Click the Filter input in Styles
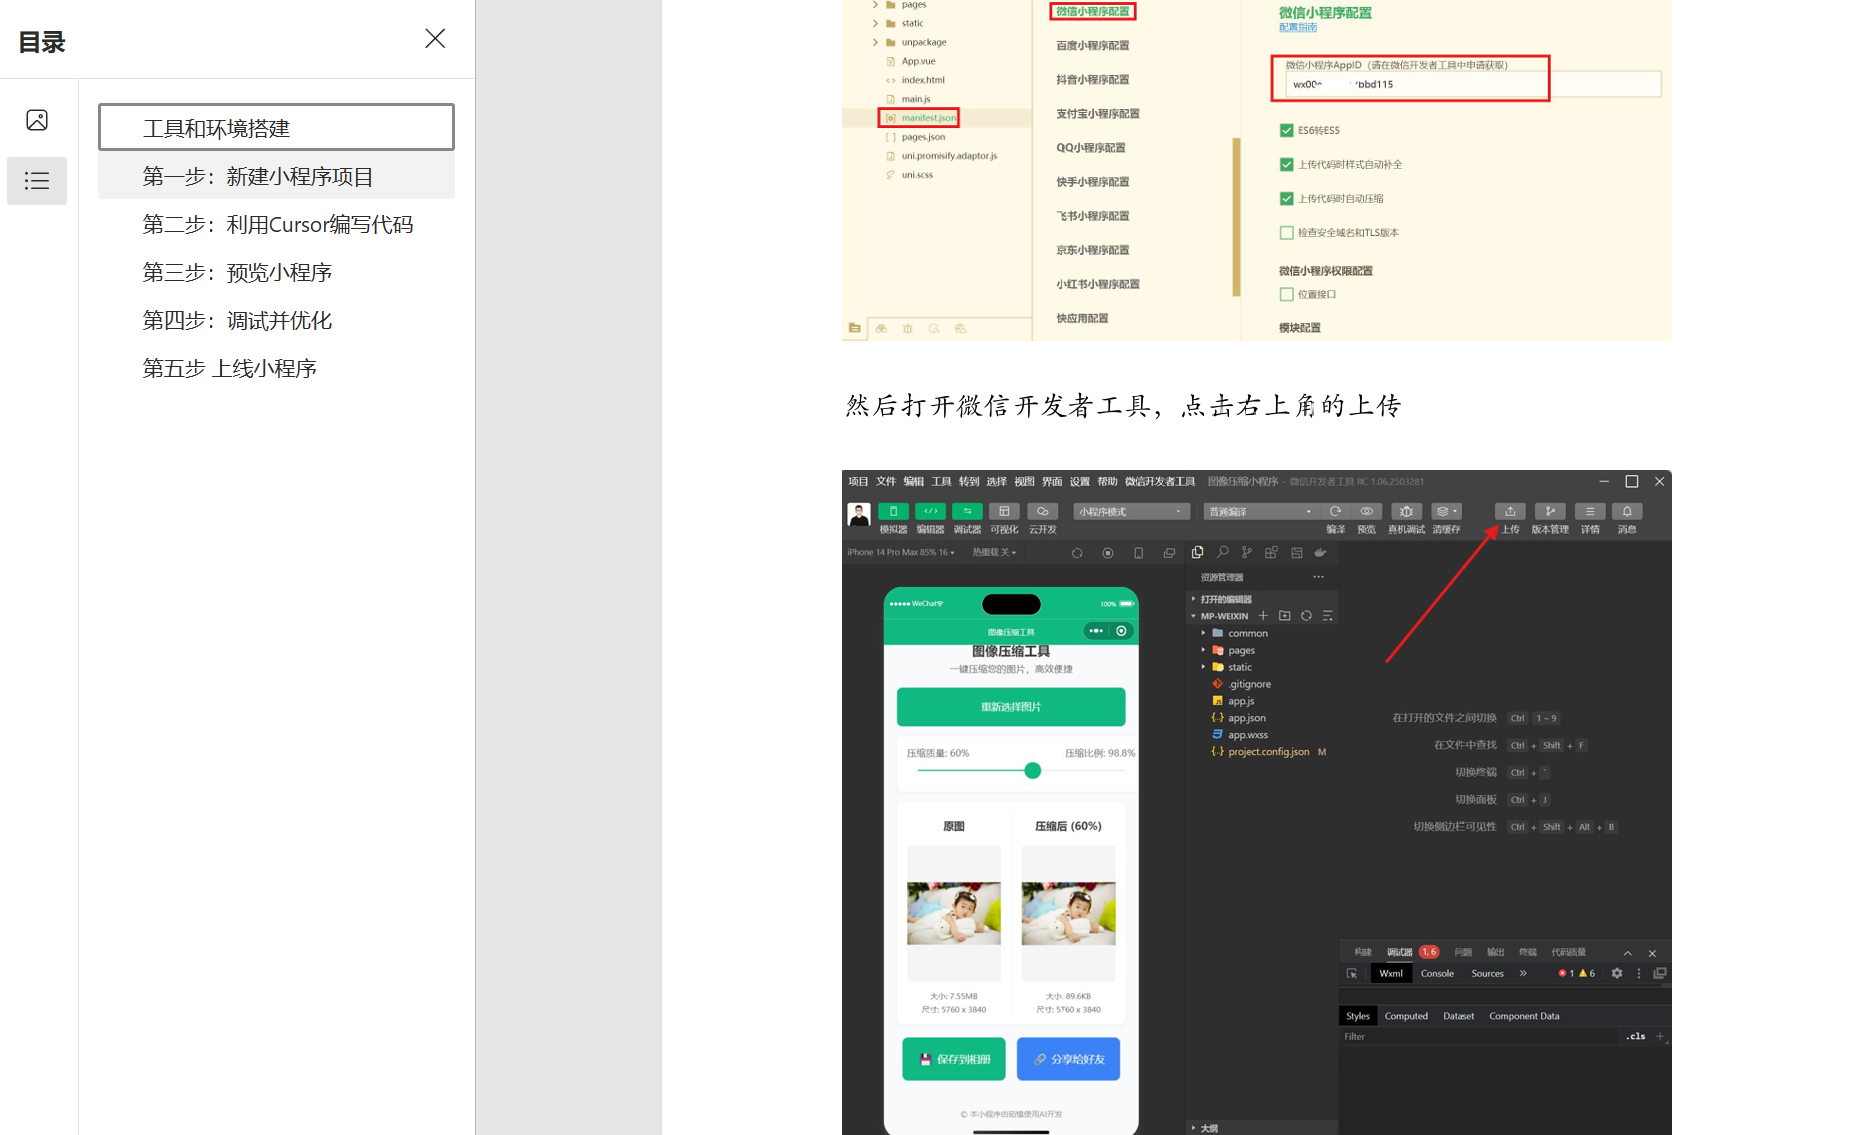This screenshot has height=1135, width=1849. coord(1478,1037)
